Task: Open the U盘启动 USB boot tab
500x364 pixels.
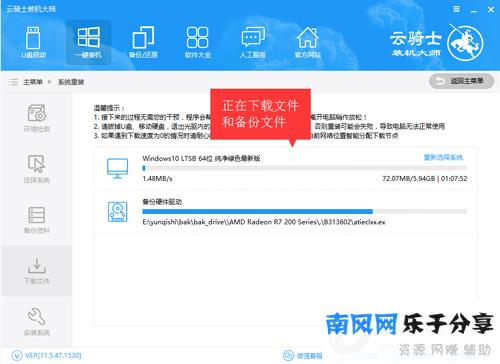Action: tap(33, 43)
